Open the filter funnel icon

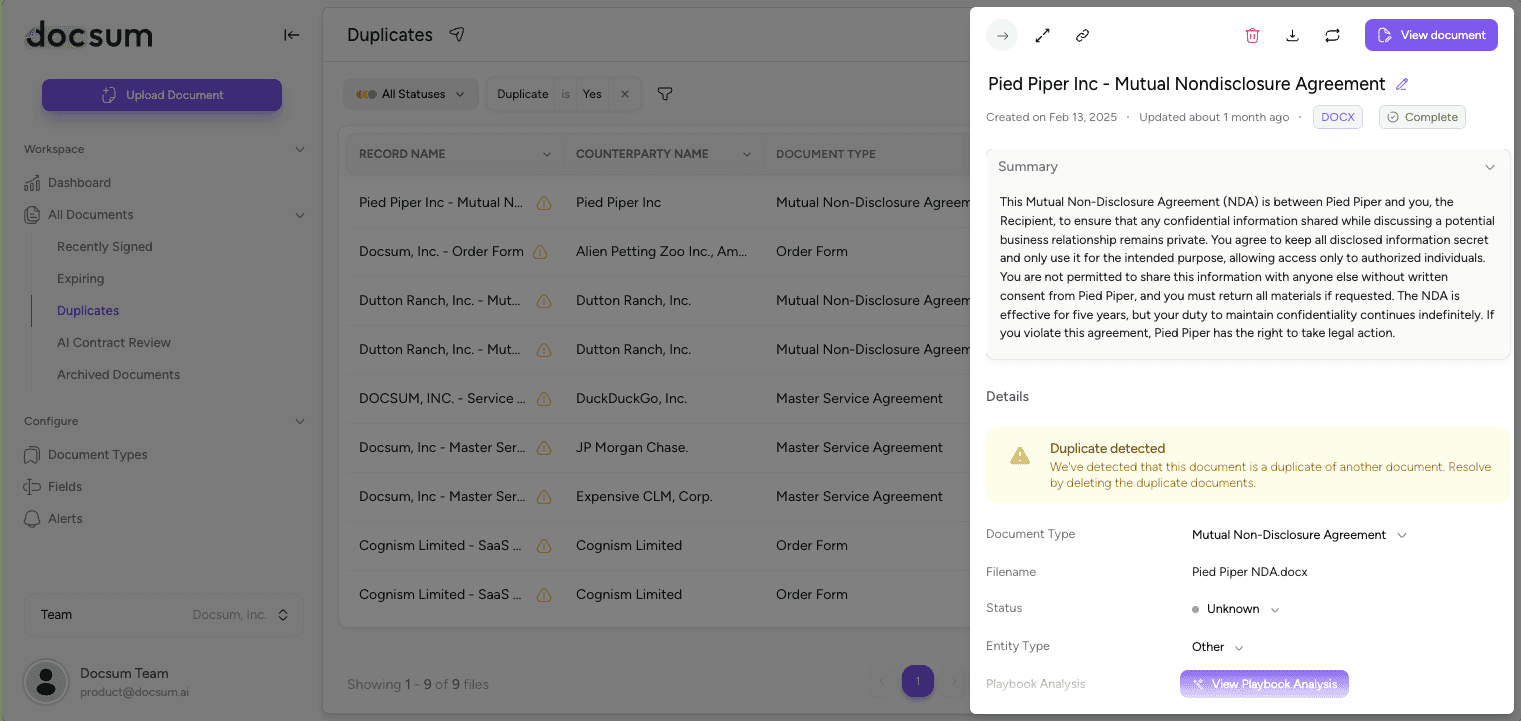point(664,94)
